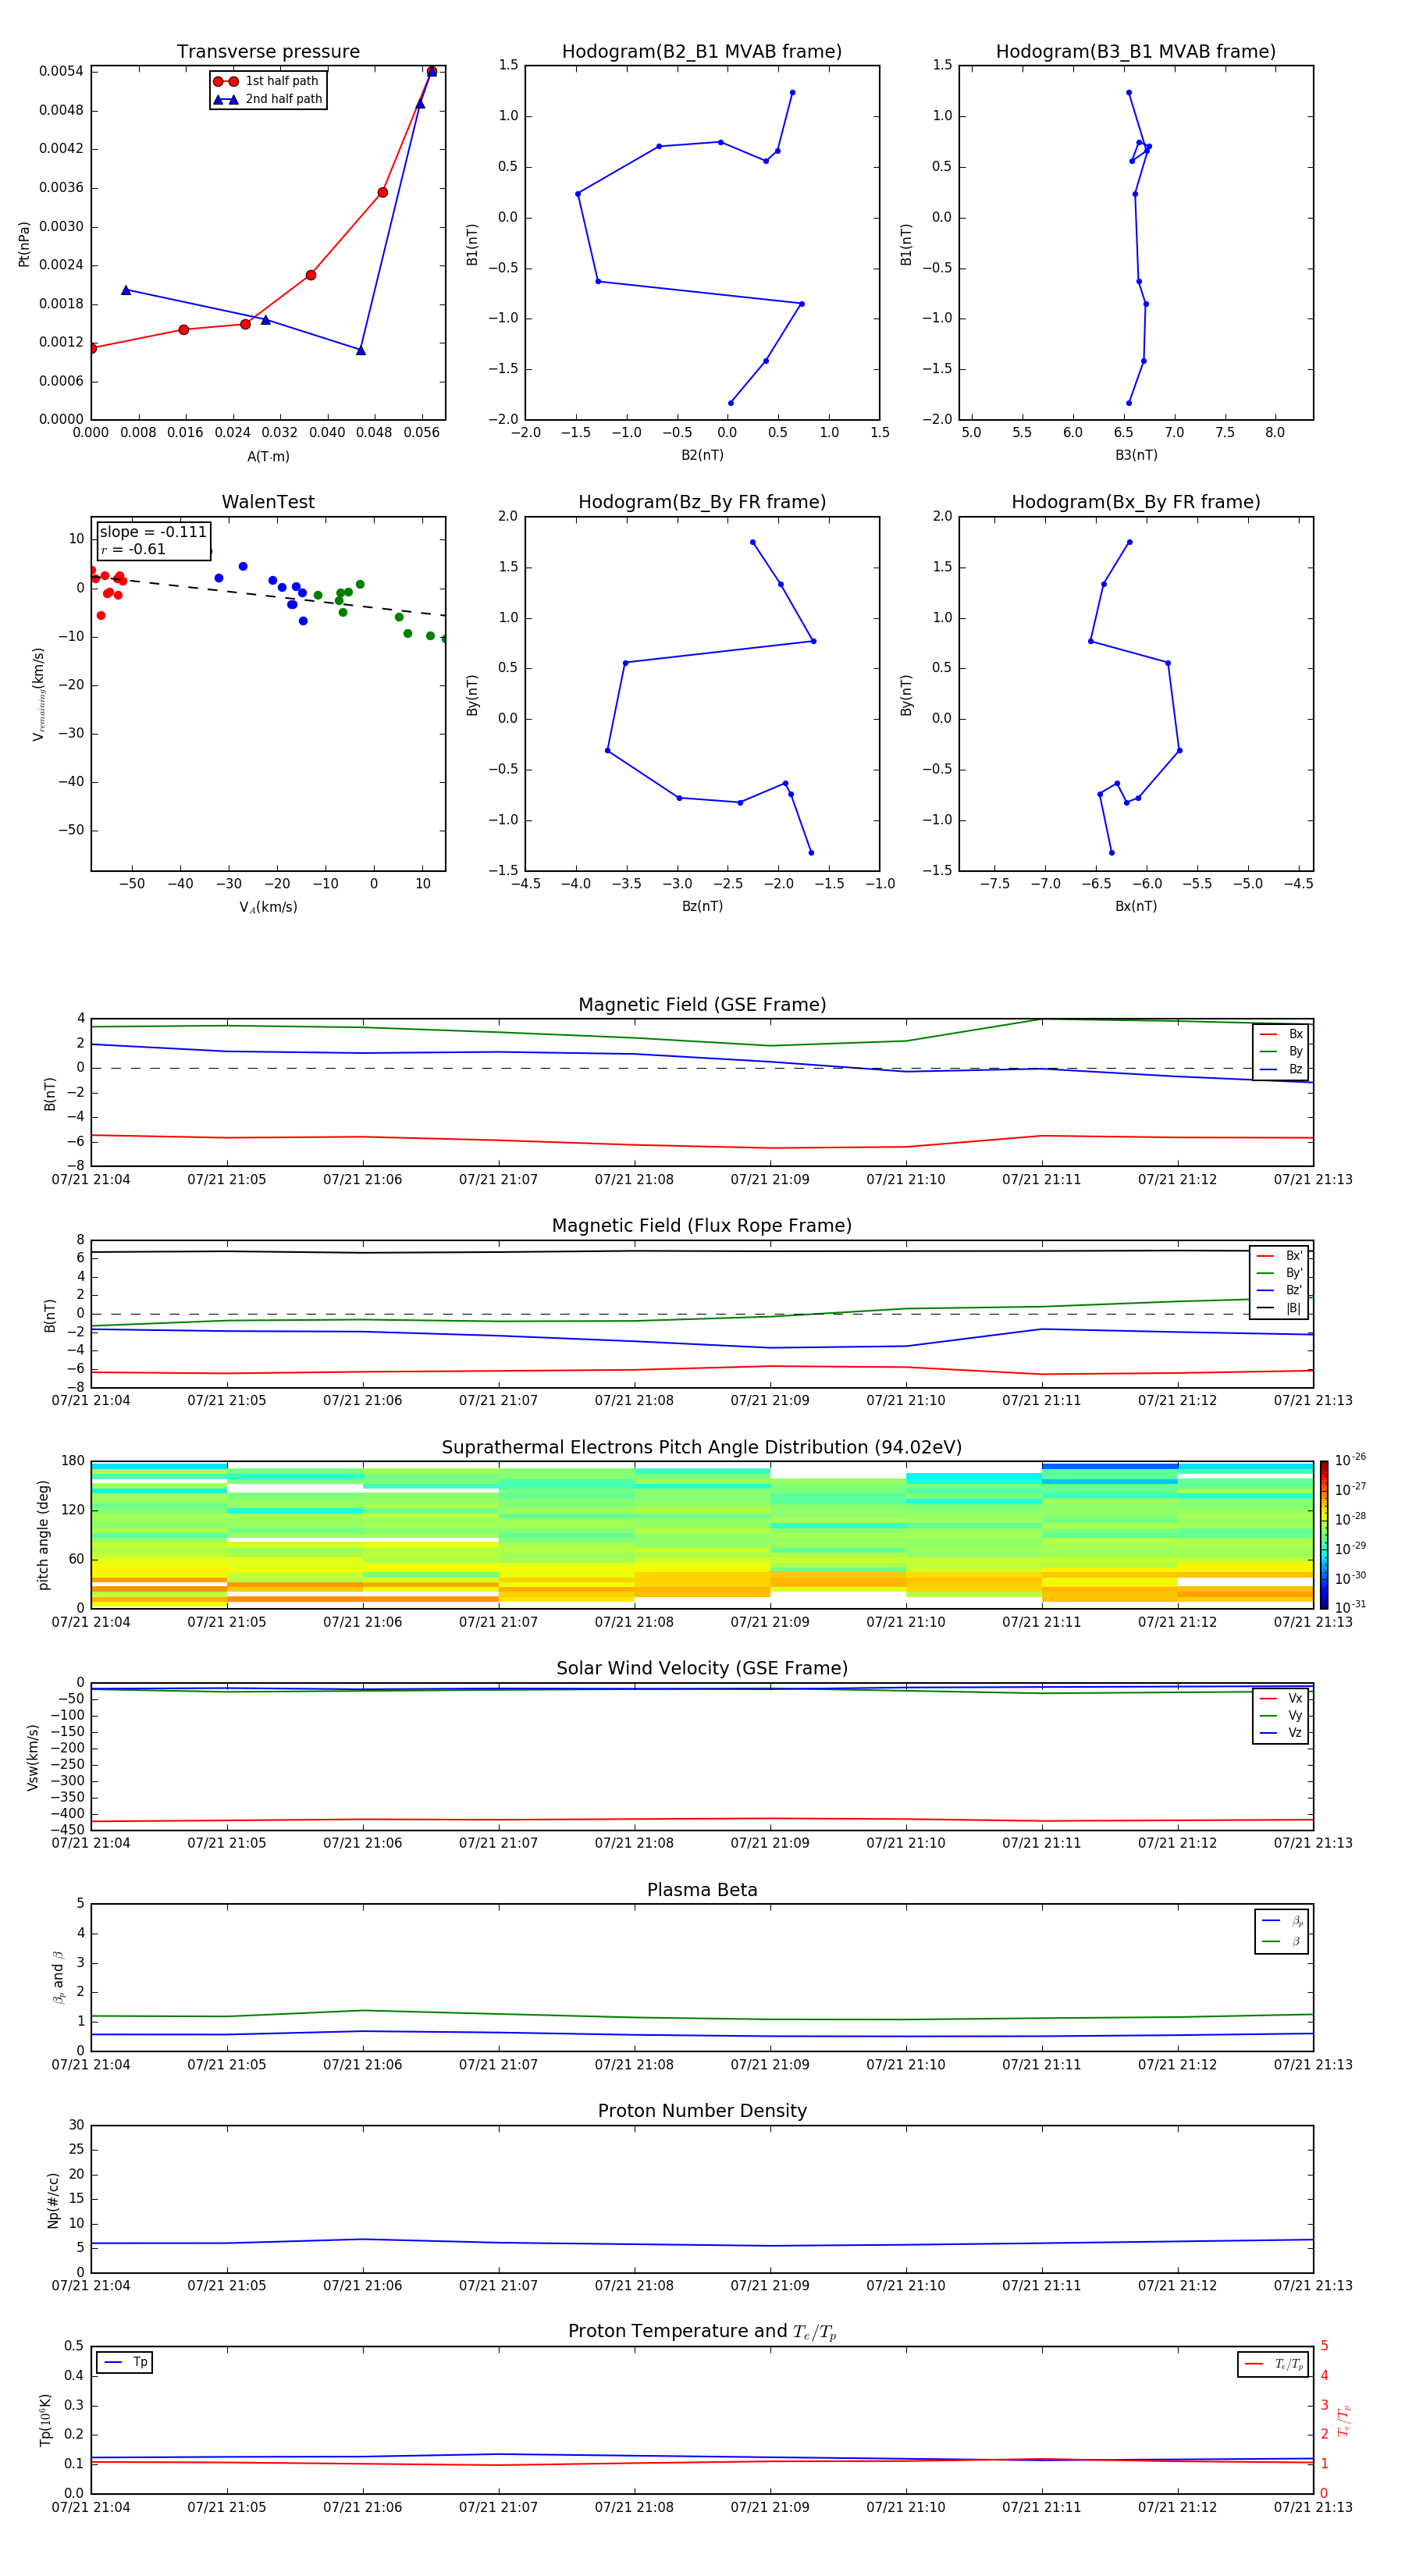Click the 'Hodogram(B3_B1 MVAB frame)' title
The height and width of the screenshot is (2576, 1405).
pyautogui.click(x=1136, y=52)
